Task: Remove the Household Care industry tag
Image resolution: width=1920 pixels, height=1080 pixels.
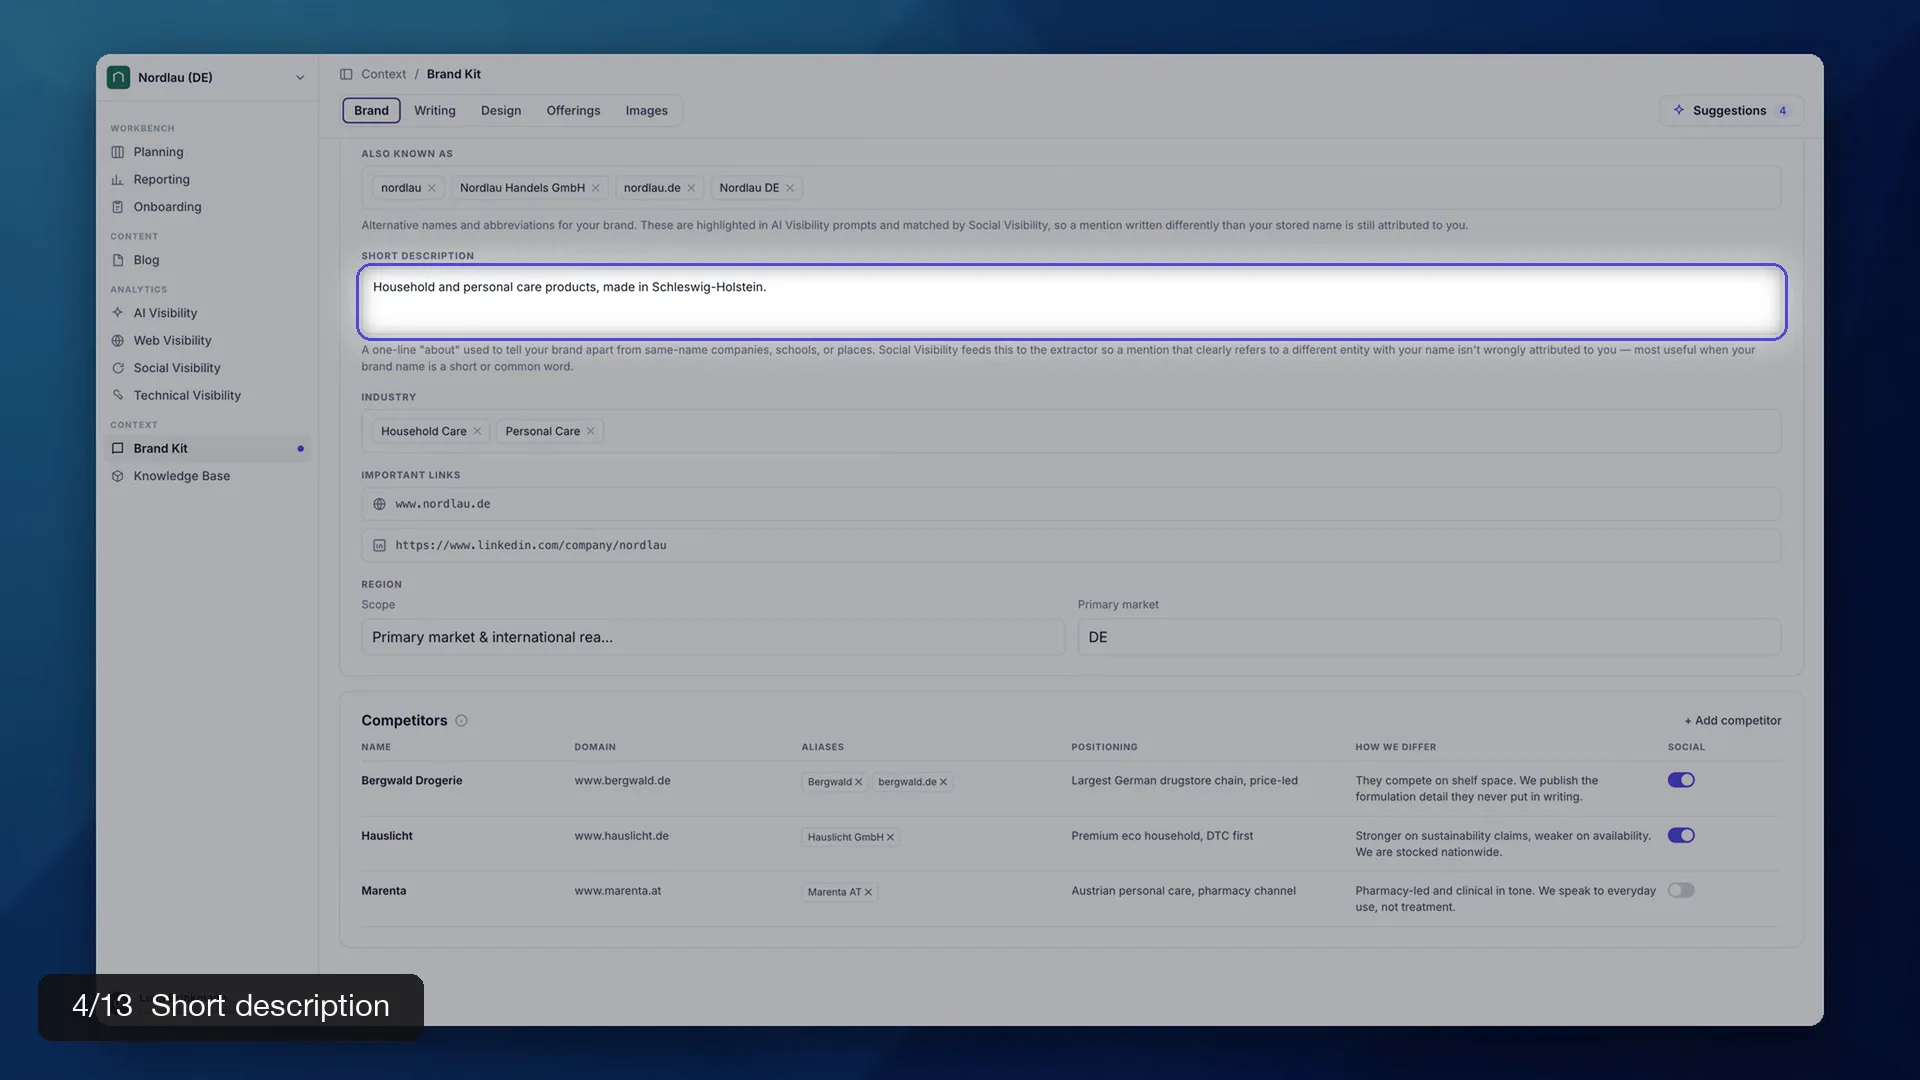Action: [477, 431]
